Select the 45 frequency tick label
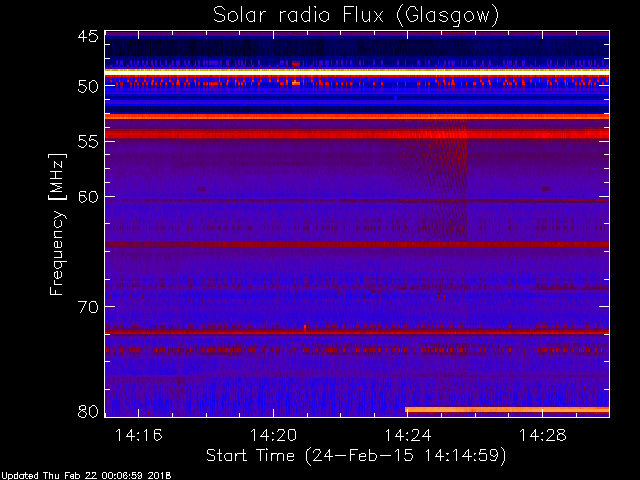The width and height of the screenshot is (640, 480). pyautogui.click(x=88, y=37)
